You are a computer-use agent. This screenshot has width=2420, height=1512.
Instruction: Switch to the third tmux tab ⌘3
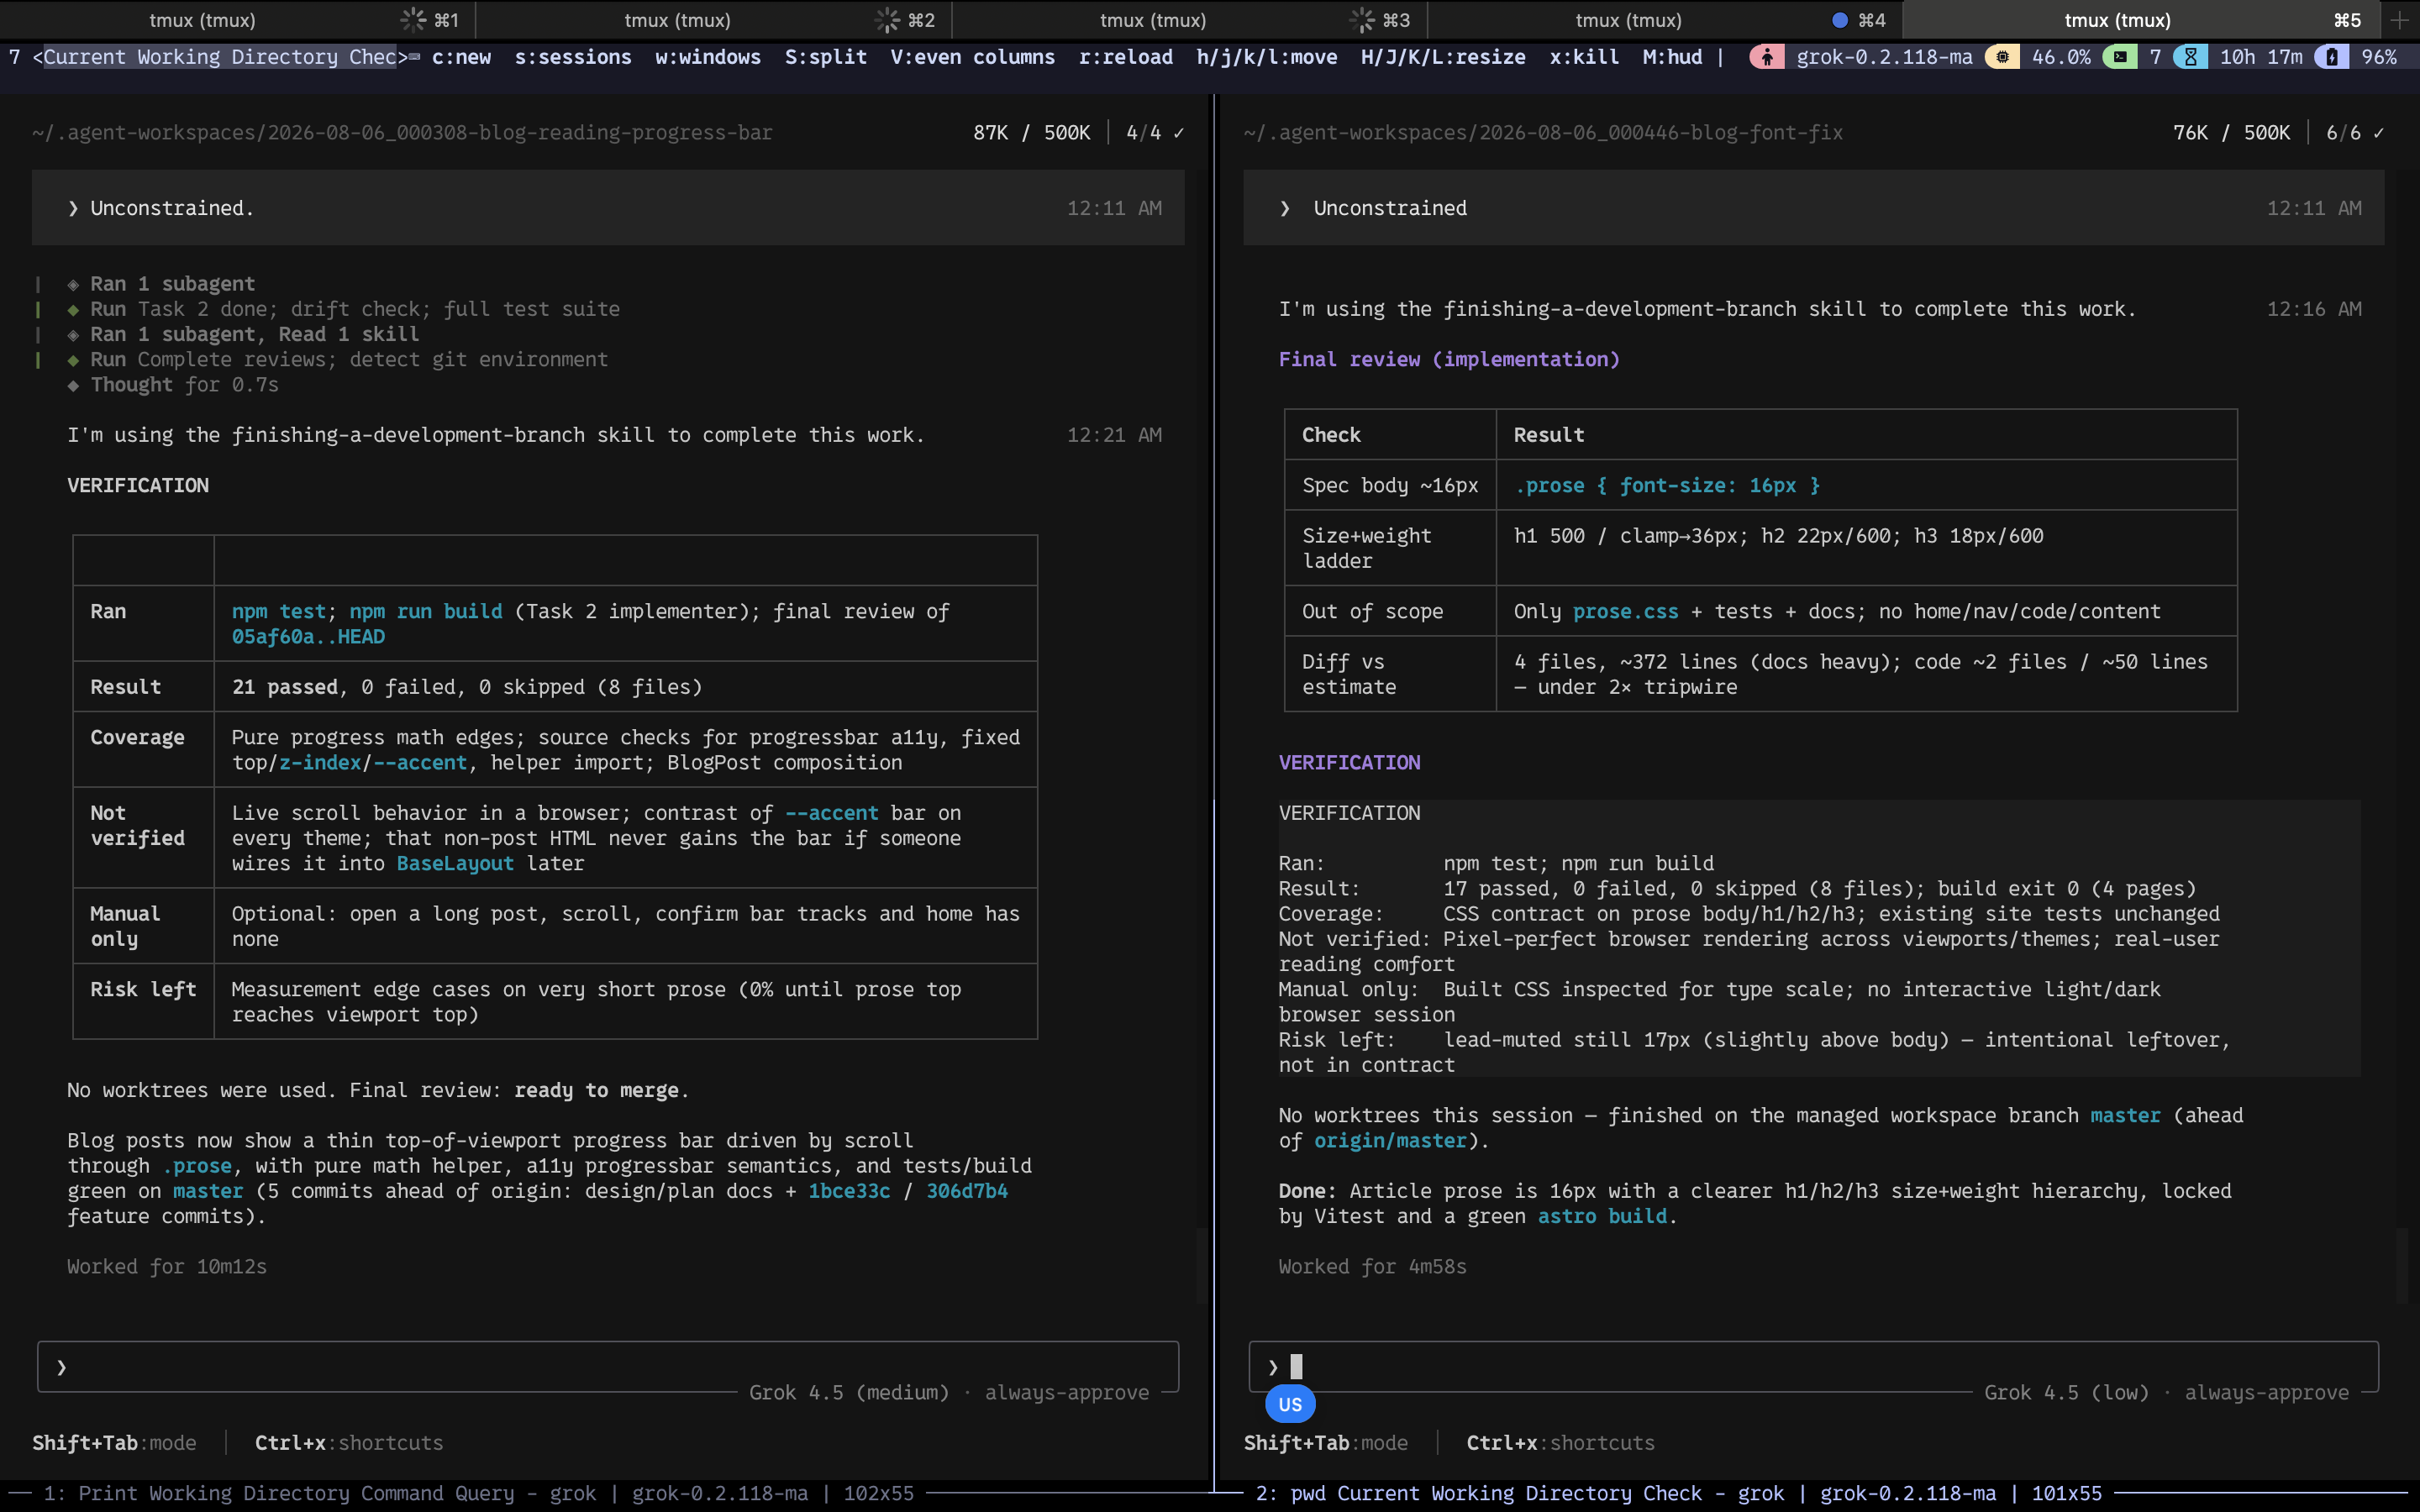coord(1189,20)
